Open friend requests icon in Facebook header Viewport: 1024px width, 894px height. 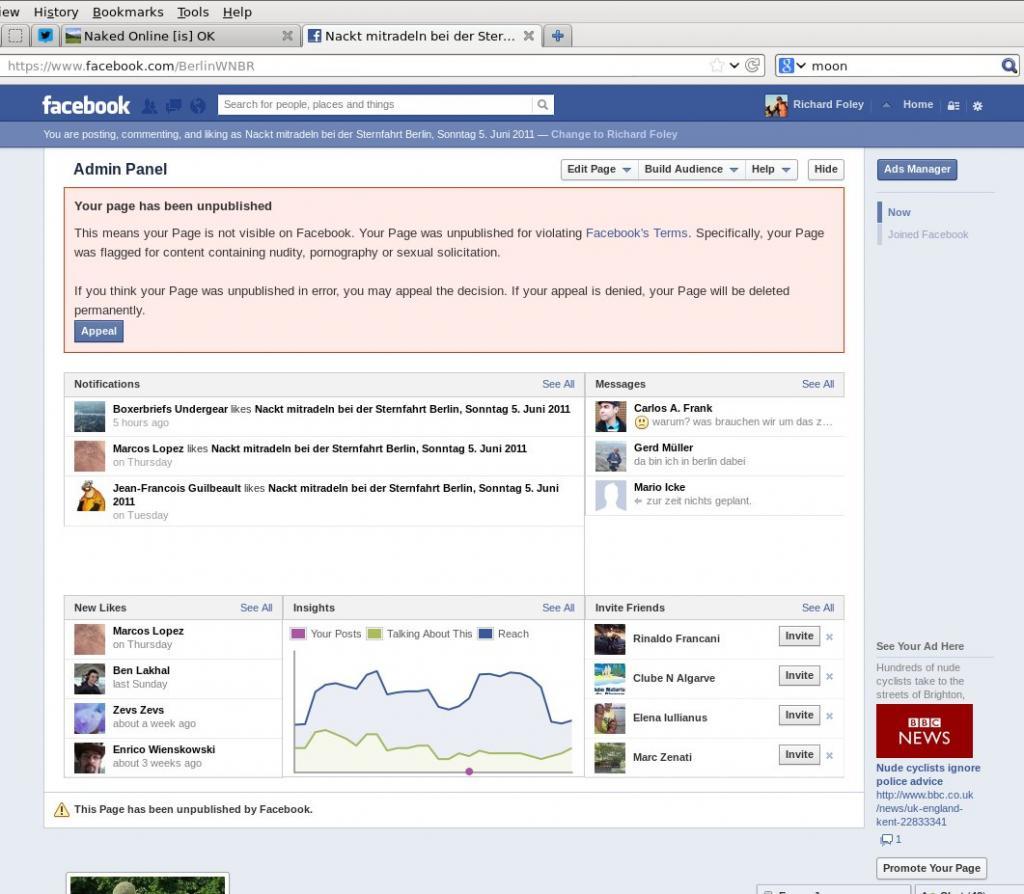[x=150, y=105]
